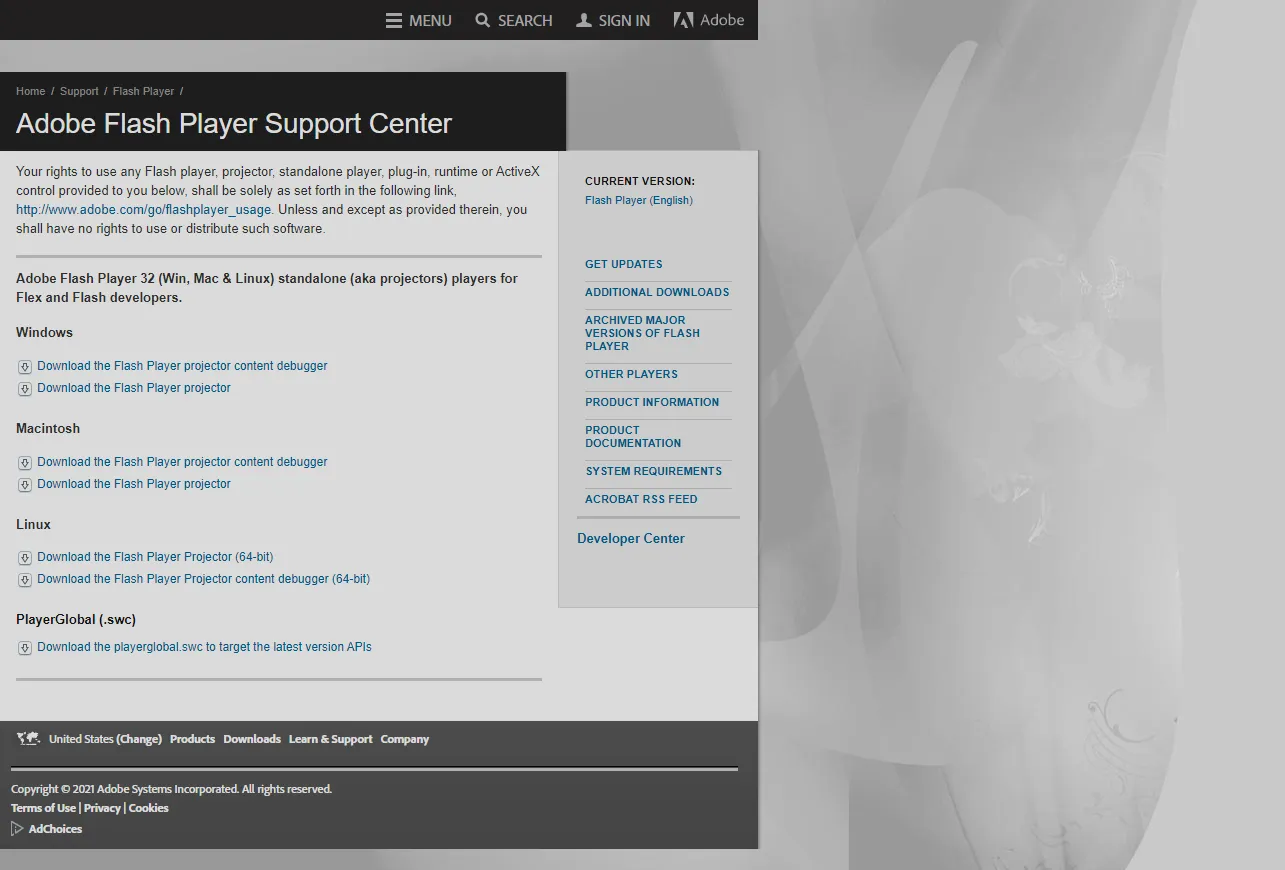The width and height of the screenshot is (1285, 870).
Task: Click the Windows section heading
Action: tap(44, 332)
